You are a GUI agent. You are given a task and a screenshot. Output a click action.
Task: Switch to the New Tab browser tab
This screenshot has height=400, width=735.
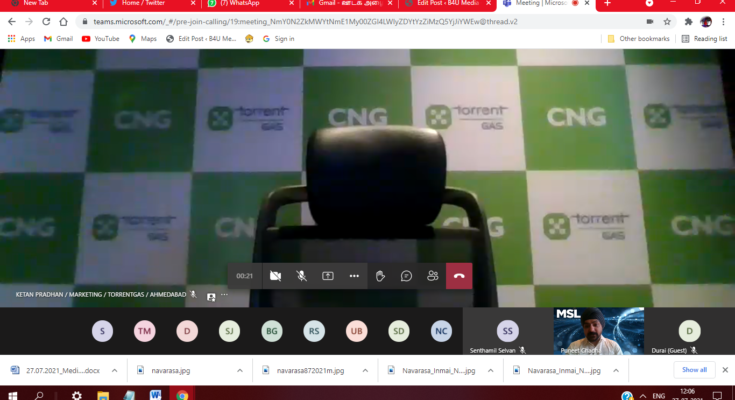tap(52, 4)
